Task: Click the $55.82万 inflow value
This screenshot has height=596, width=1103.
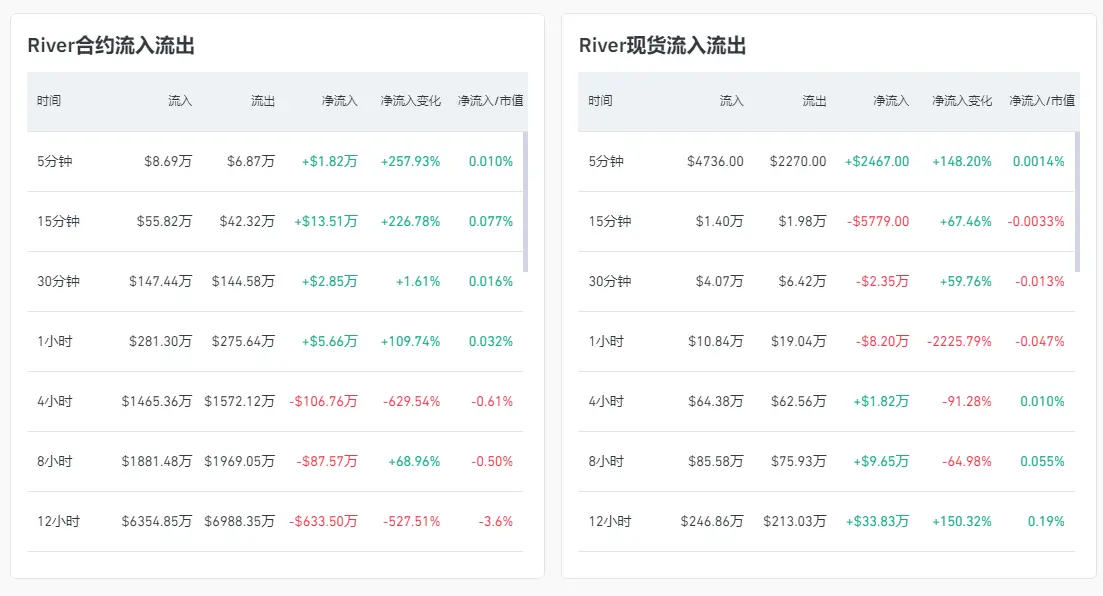Action: click(x=165, y=222)
